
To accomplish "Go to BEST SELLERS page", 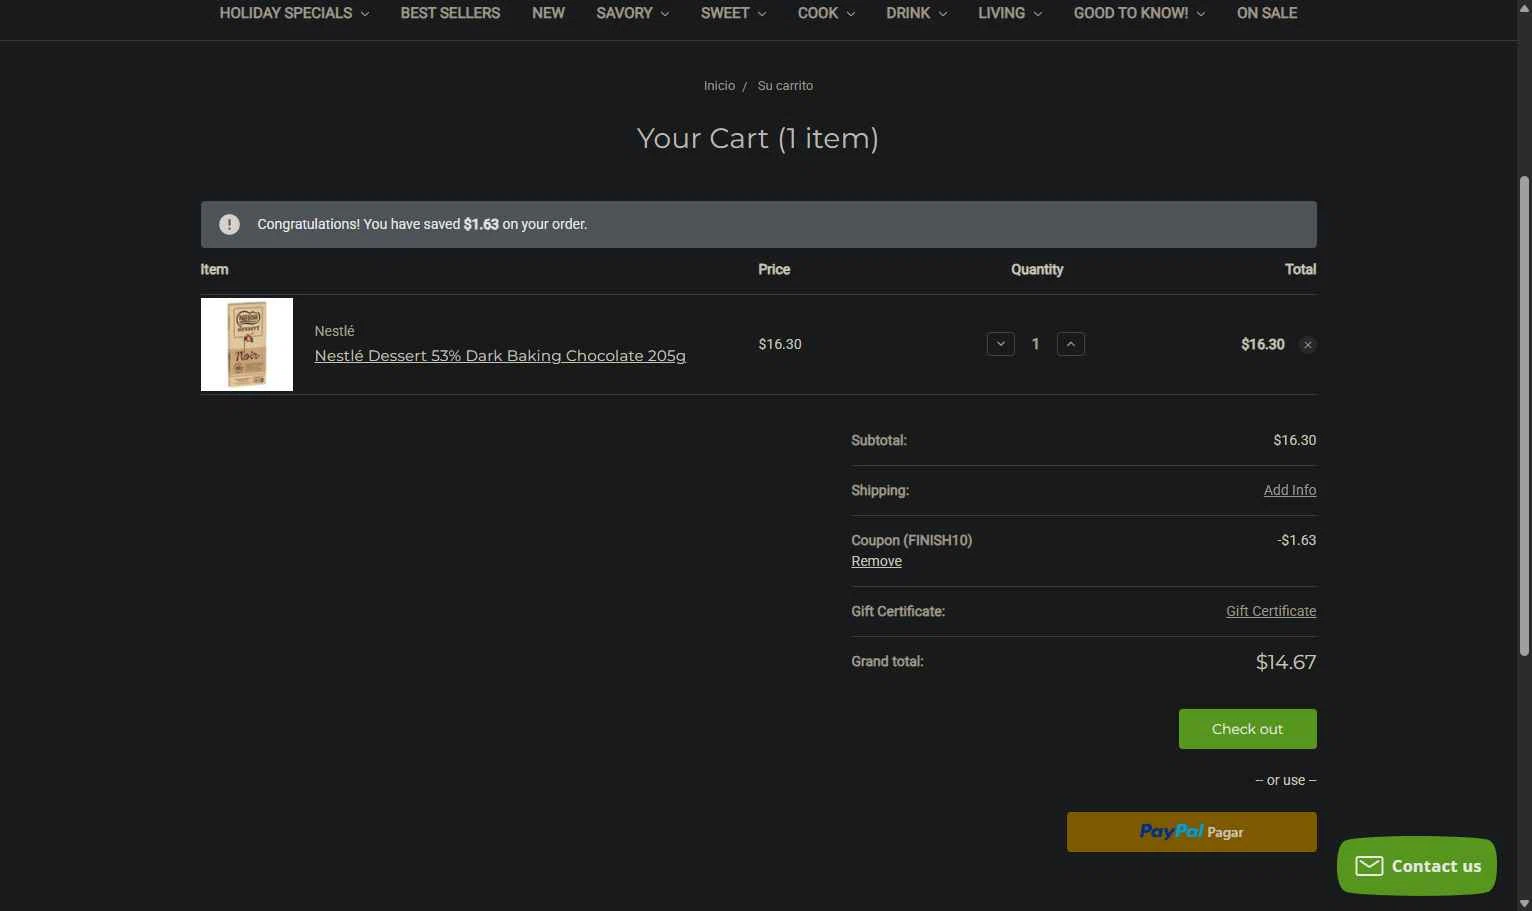I will click(450, 13).
